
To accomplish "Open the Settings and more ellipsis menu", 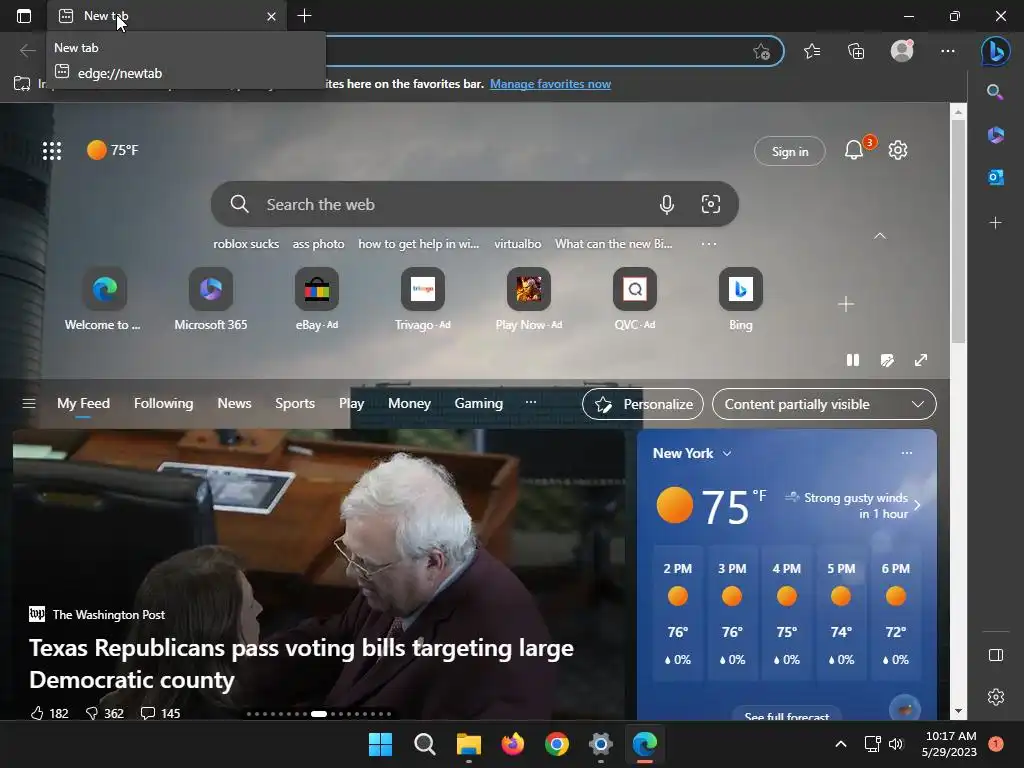I will [948, 51].
